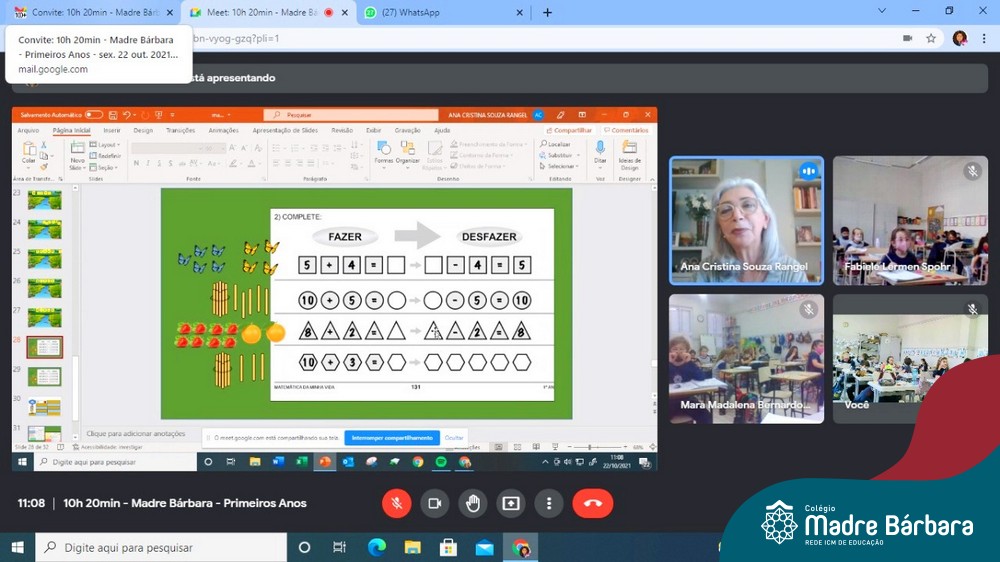Open 'Arquivo' menu in shared PowerPoint
This screenshot has width=1000, height=562.
pos(28,130)
